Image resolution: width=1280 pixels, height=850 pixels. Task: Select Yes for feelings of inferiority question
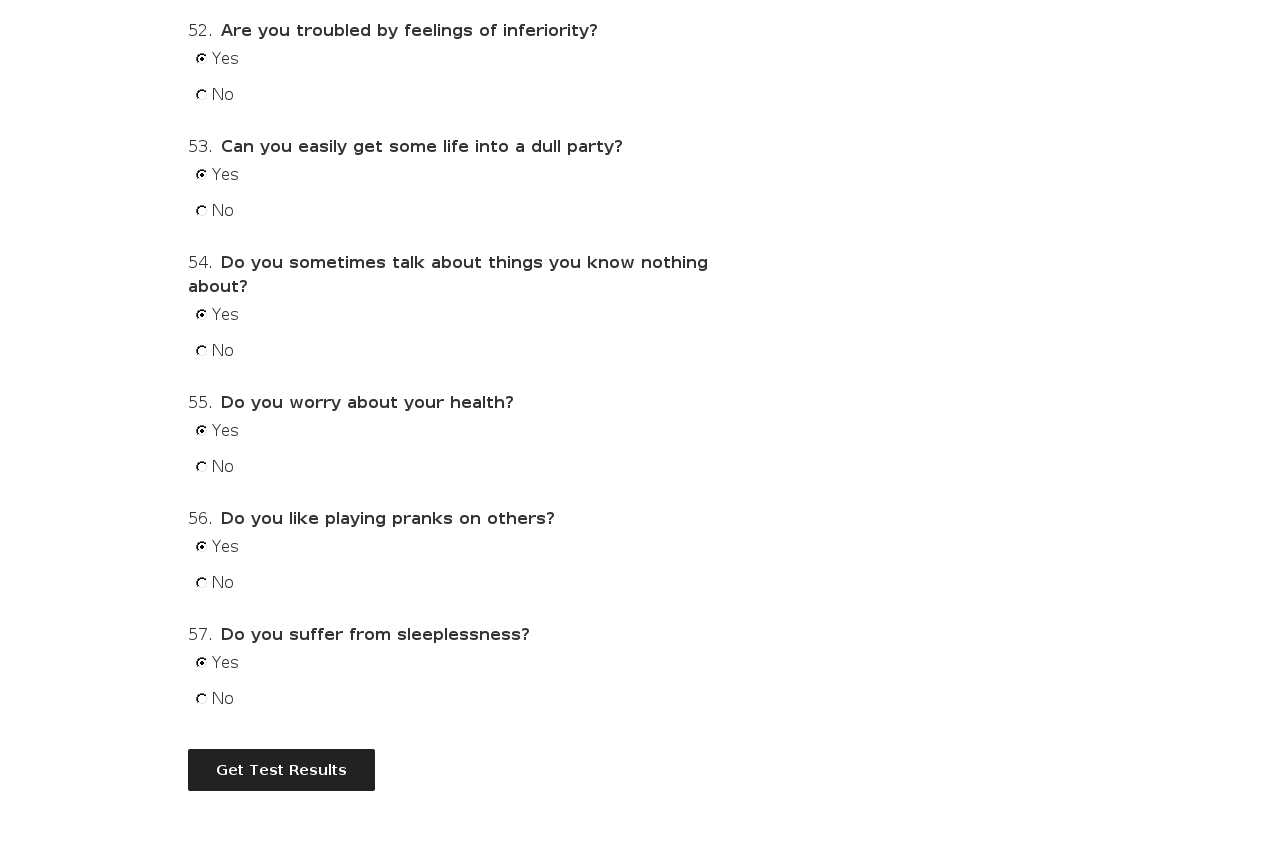tap(201, 59)
